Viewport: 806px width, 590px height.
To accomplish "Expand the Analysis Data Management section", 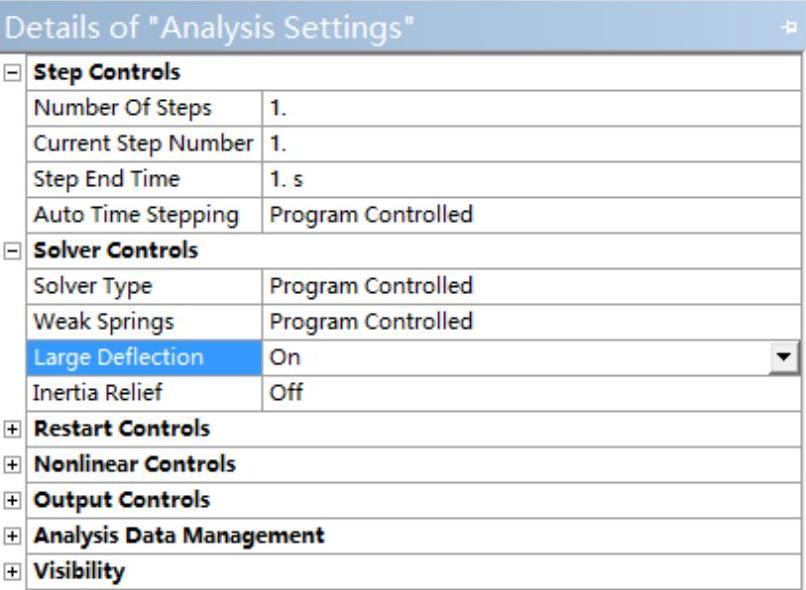I will 12,536.
